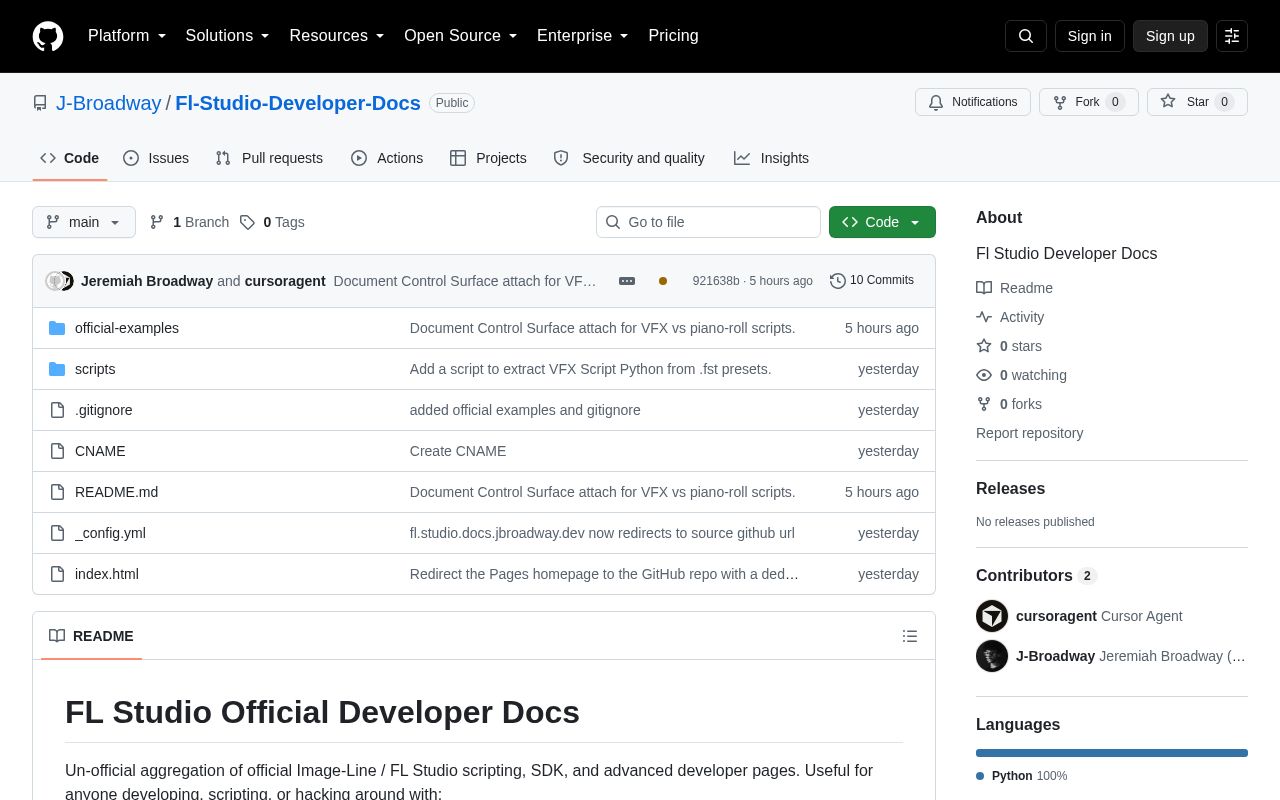This screenshot has width=1280, height=800.
Task: Open the Insights tab
Action: [771, 158]
